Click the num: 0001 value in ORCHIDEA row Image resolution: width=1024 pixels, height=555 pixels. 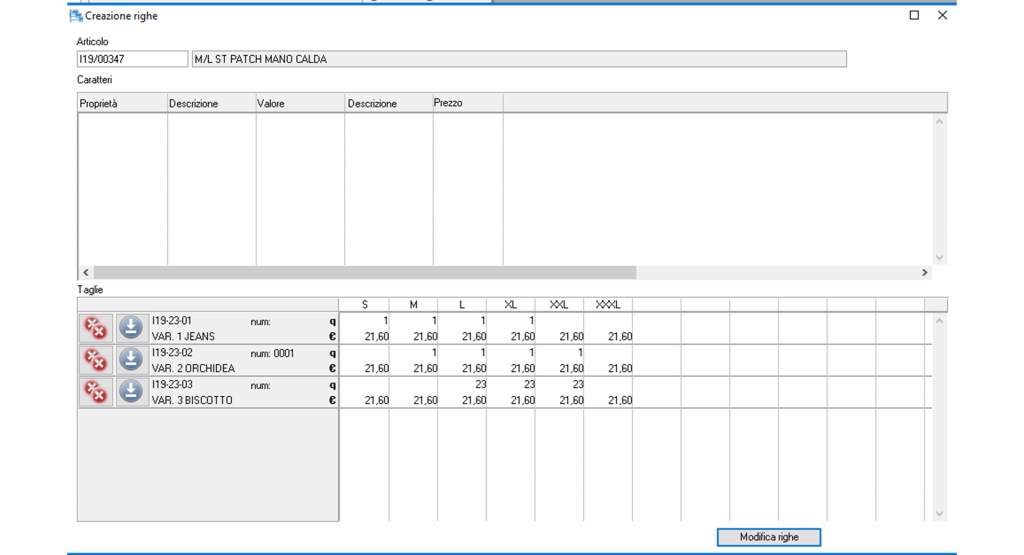coord(272,353)
